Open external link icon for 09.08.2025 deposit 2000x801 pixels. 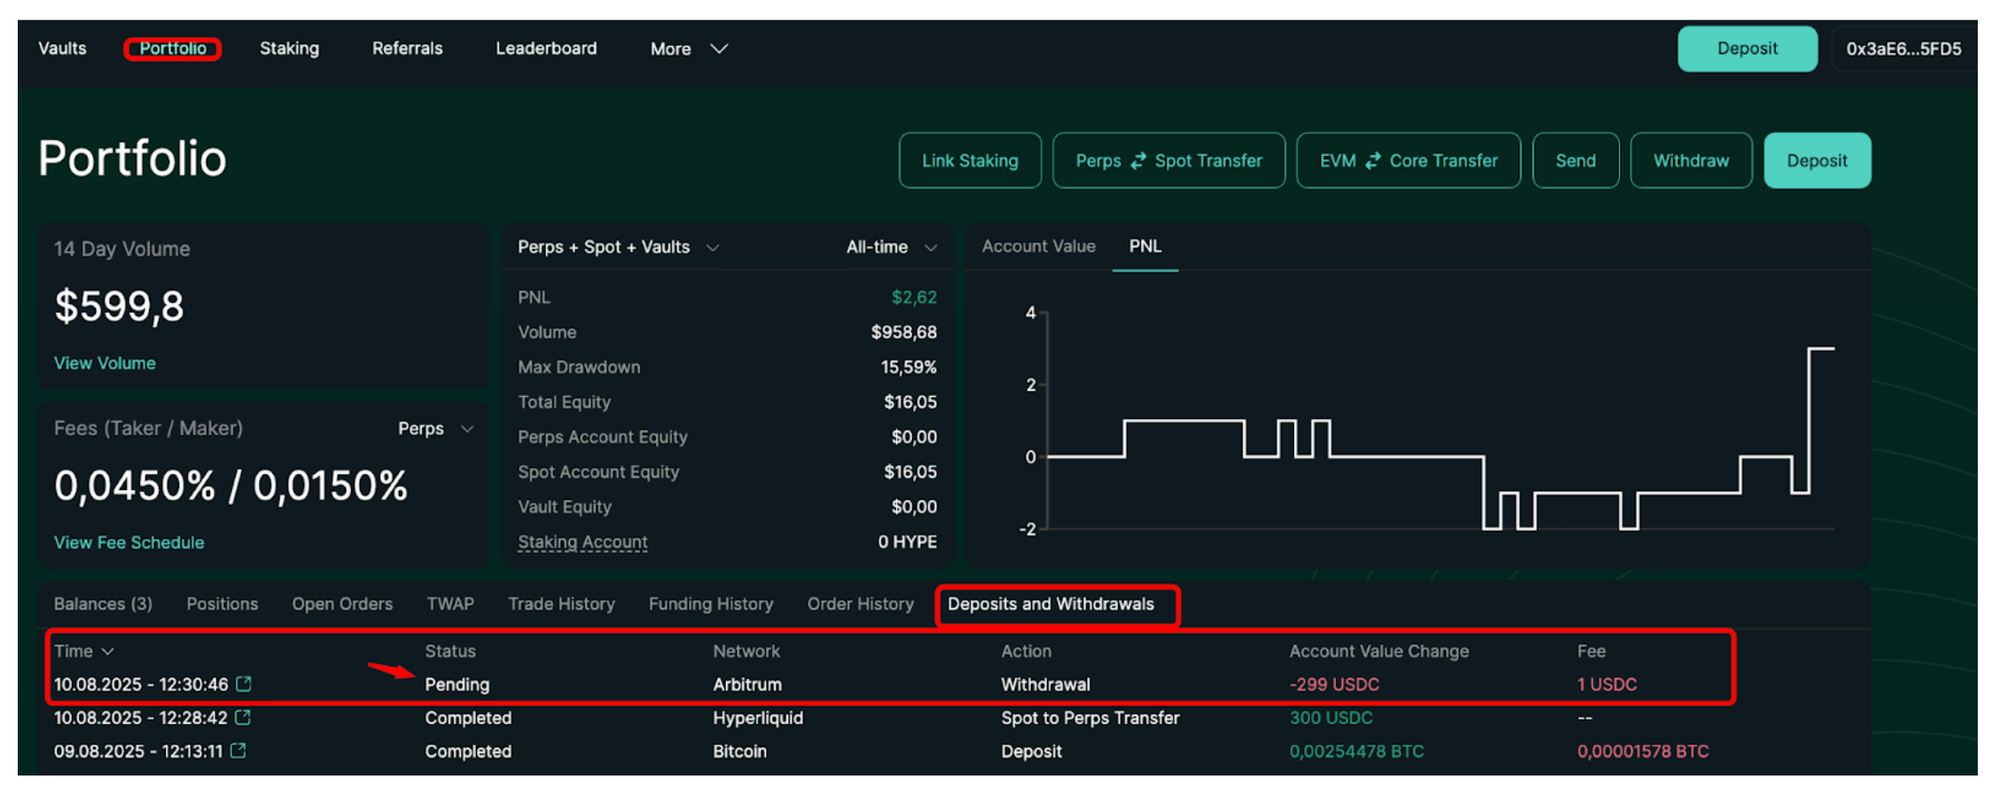[x=238, y=751]
